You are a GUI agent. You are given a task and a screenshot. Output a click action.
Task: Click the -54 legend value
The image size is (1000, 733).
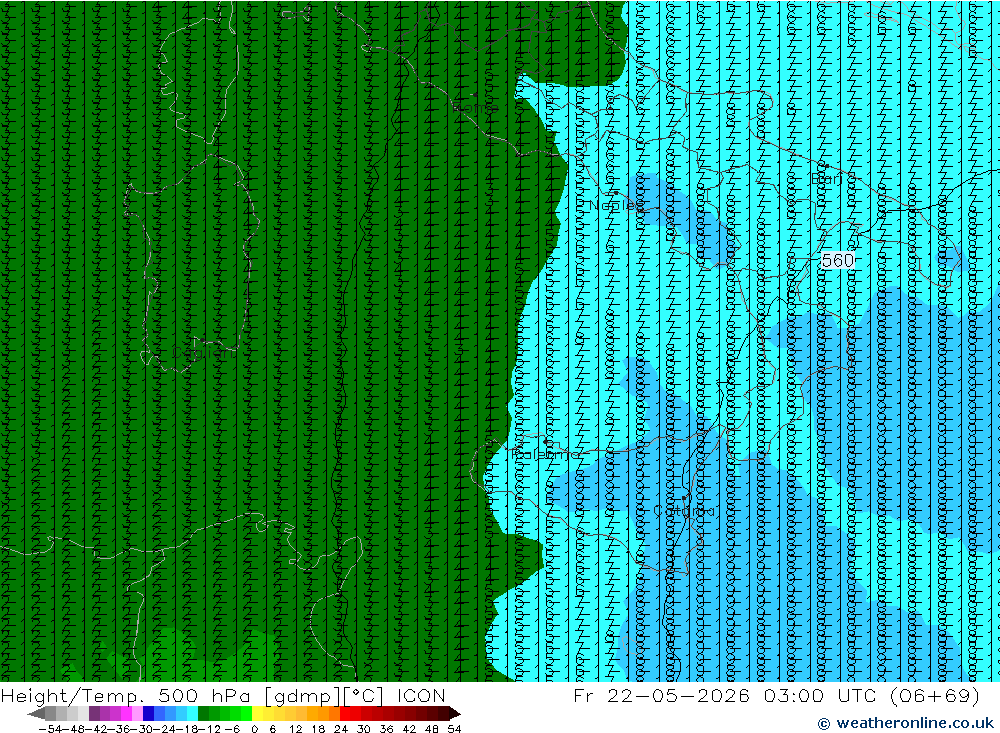(x=50, y=729)
